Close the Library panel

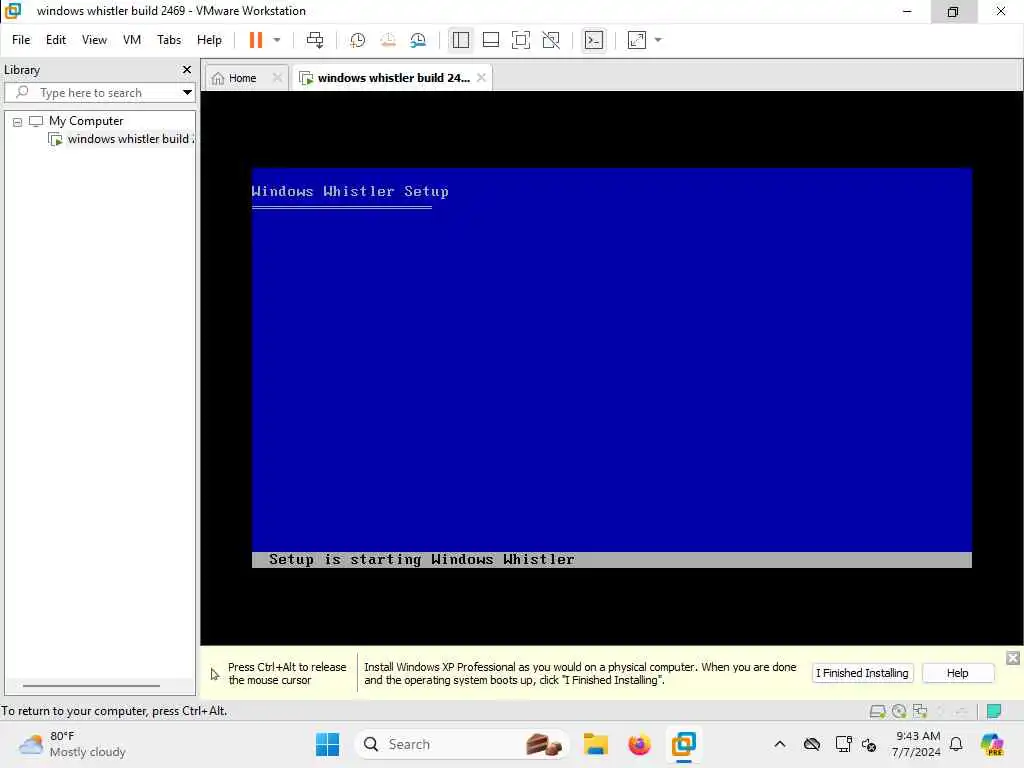(x=187, y=69)
